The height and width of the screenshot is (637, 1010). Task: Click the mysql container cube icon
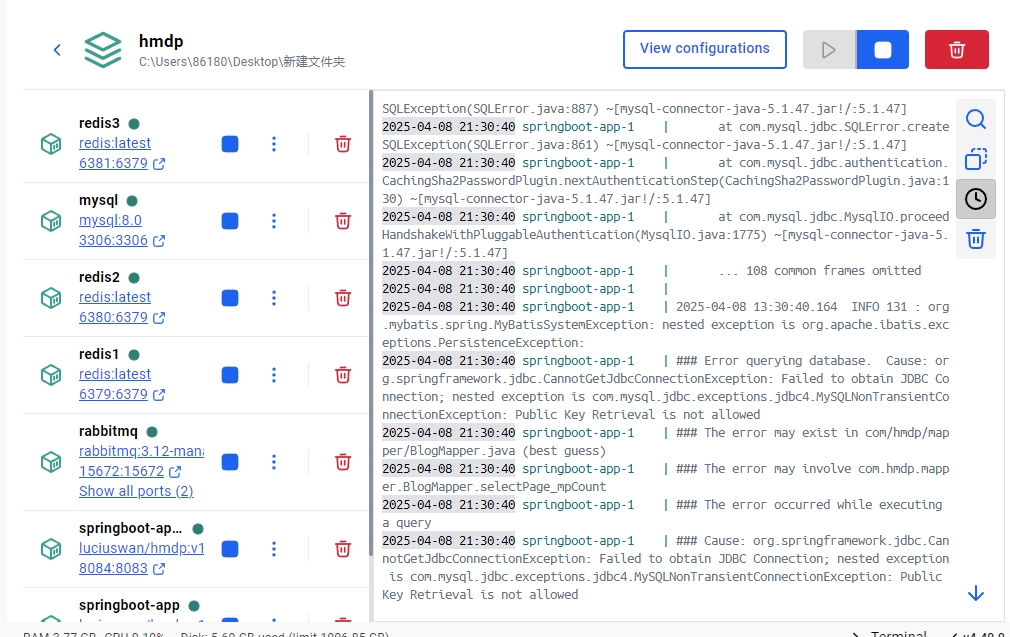click(x=51, y=221)
